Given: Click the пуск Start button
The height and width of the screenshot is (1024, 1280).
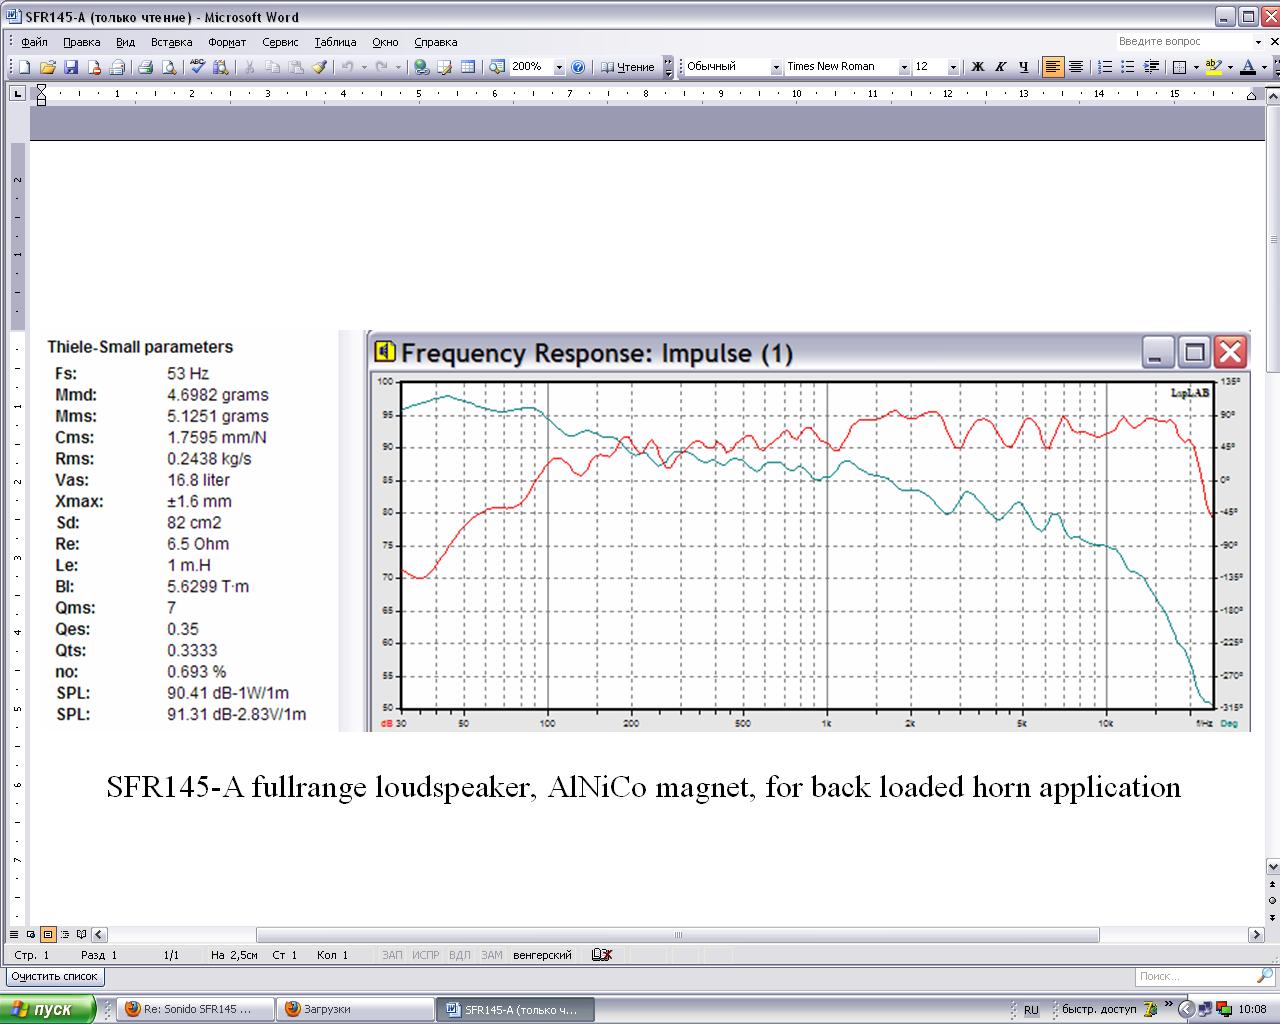Looking at the screenshot, I should (48, 1009).
